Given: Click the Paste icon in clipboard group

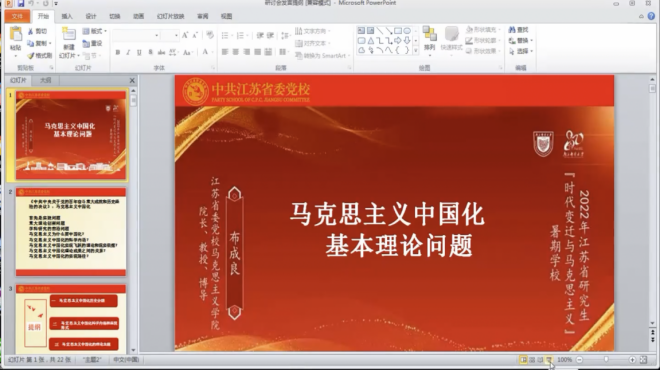Looking at the screenshot, I should (x=16, y=34).
